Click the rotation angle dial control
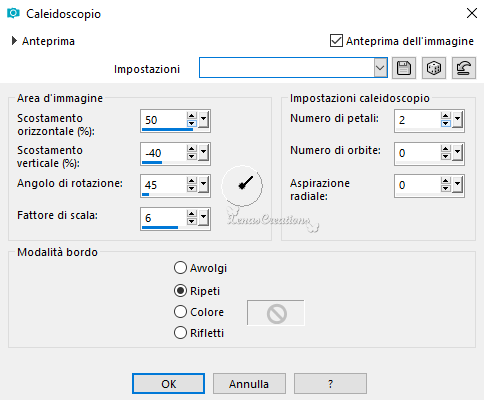The width and height of the screenshot is (484, 400). click(242, 186)
